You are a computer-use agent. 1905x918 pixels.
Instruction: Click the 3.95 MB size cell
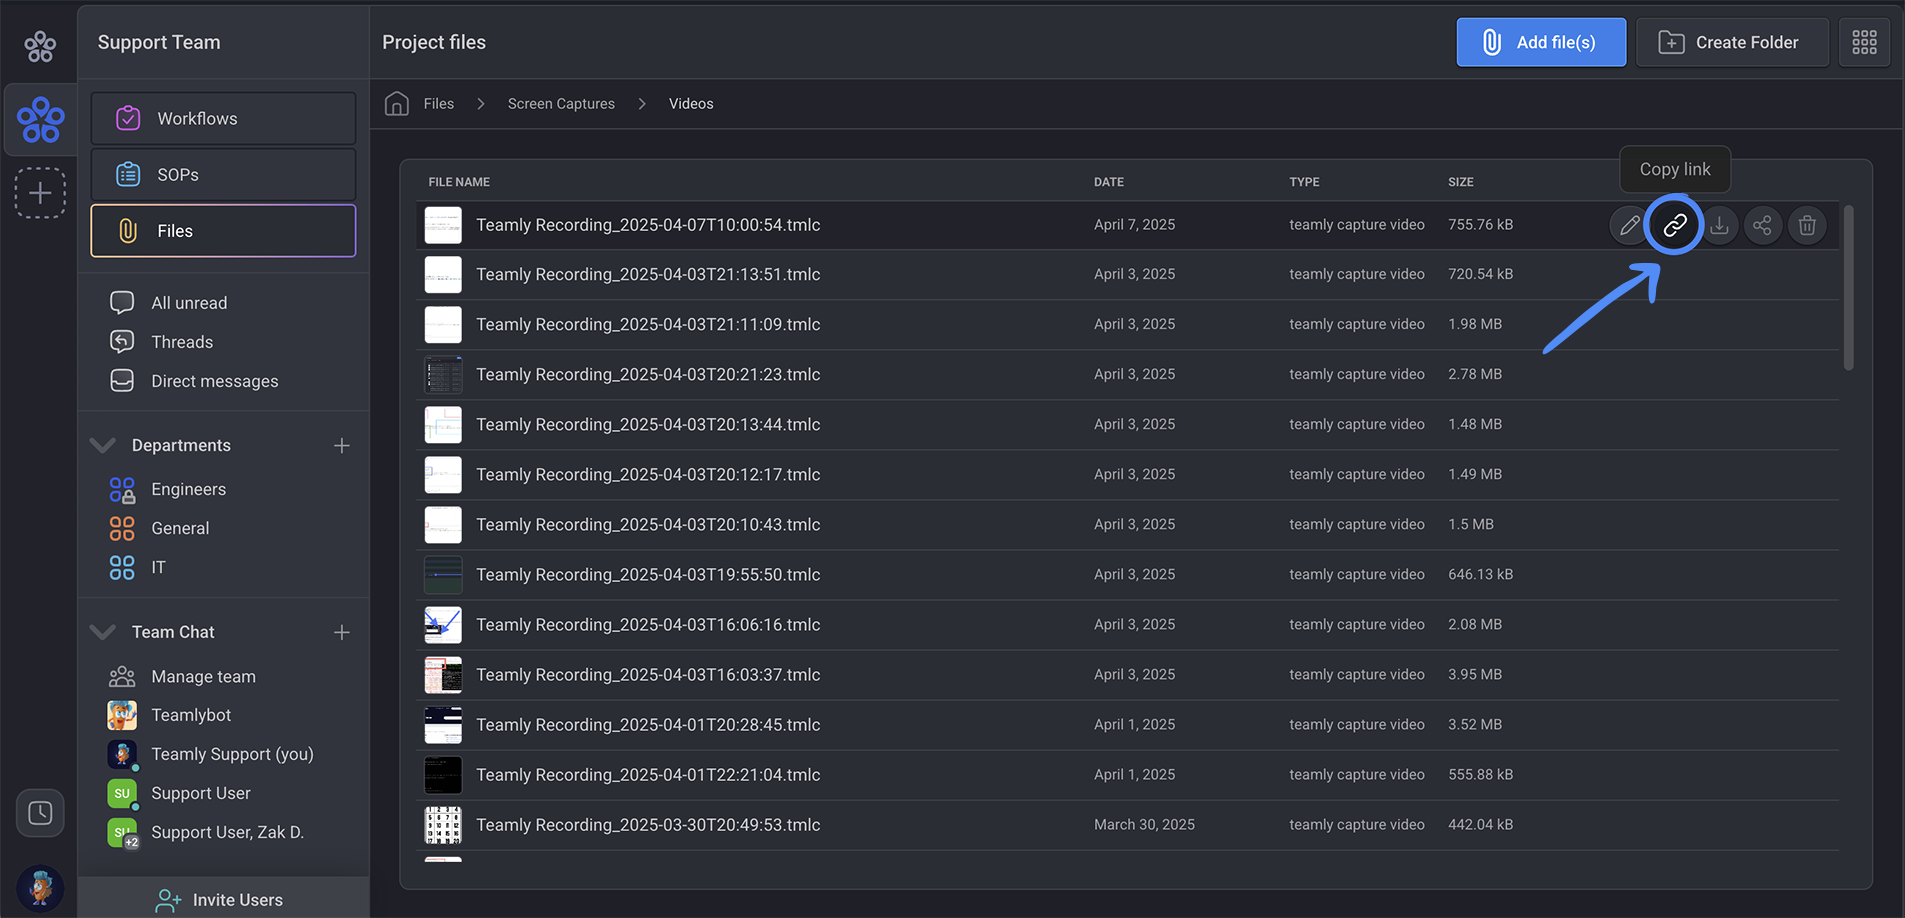pos(1475,674)
